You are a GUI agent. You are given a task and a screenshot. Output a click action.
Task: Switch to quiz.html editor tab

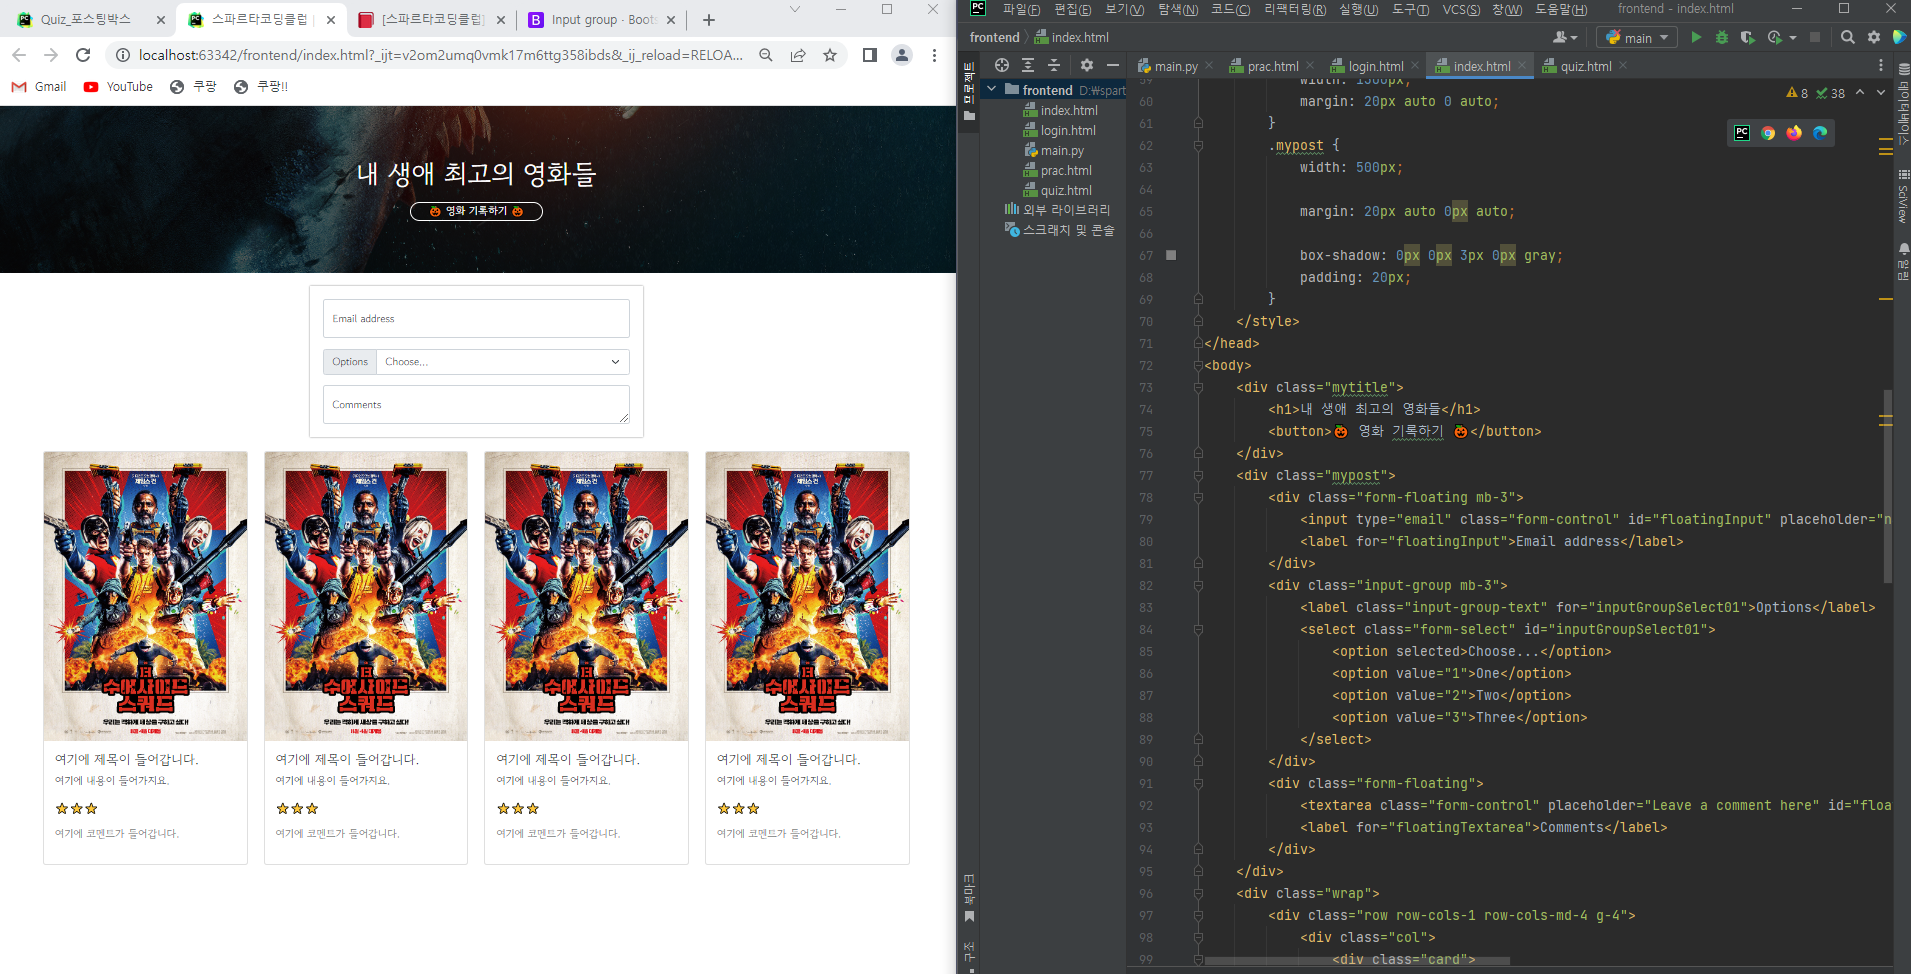pyautogui.click(x=1585, y=66)
